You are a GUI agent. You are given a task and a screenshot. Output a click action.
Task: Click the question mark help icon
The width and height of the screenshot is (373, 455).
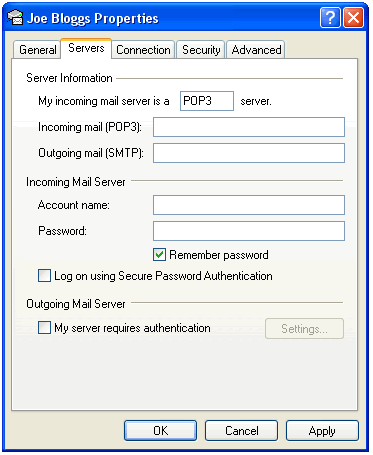point(330,18)
